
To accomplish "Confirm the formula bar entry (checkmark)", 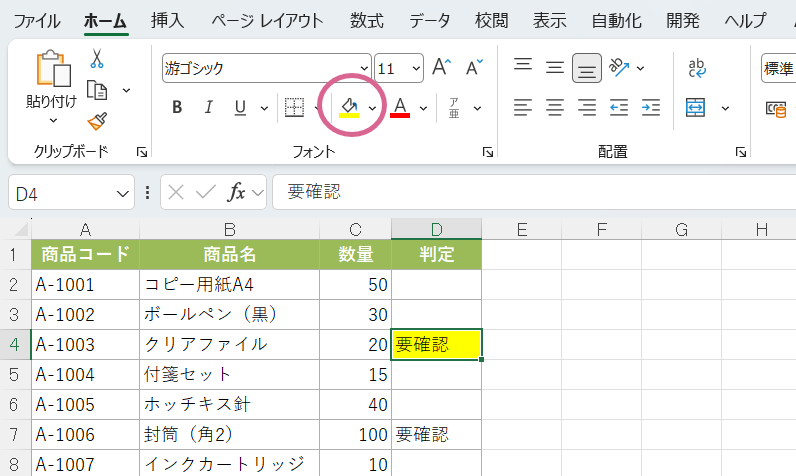I will (206, 192).
